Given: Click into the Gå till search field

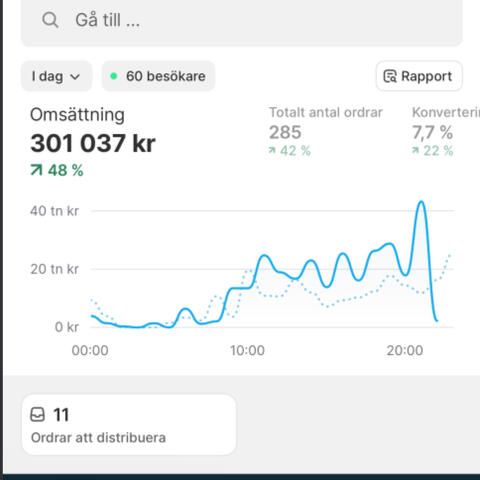Looking at the screenshot, I should tap(242, 21).
